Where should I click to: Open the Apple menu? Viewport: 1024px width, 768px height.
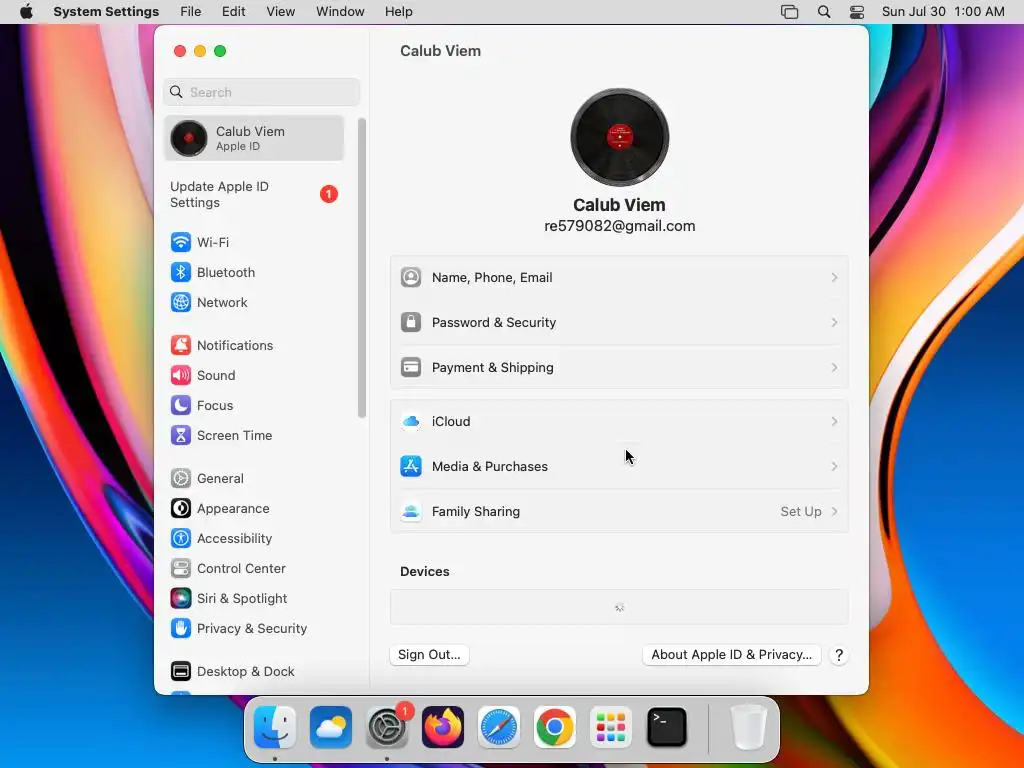(x=26, y=12)
